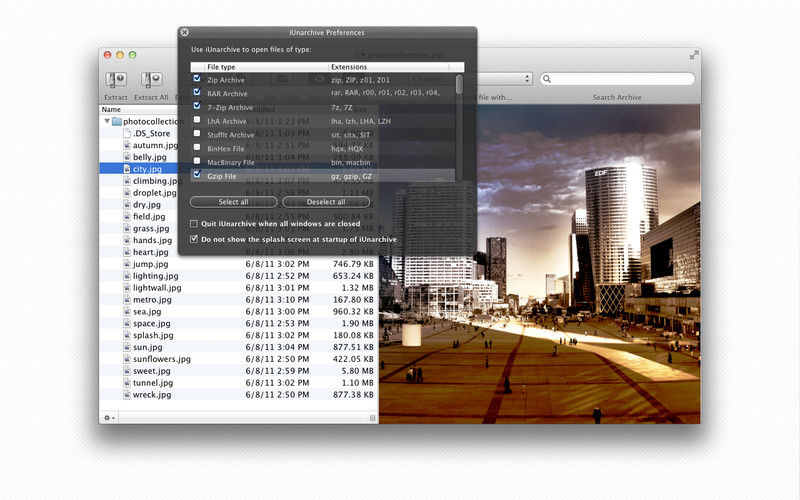The image size is (800, 500).
Task: Uncheck Do not show the splash screen
Action: click(x=194, y=239)
